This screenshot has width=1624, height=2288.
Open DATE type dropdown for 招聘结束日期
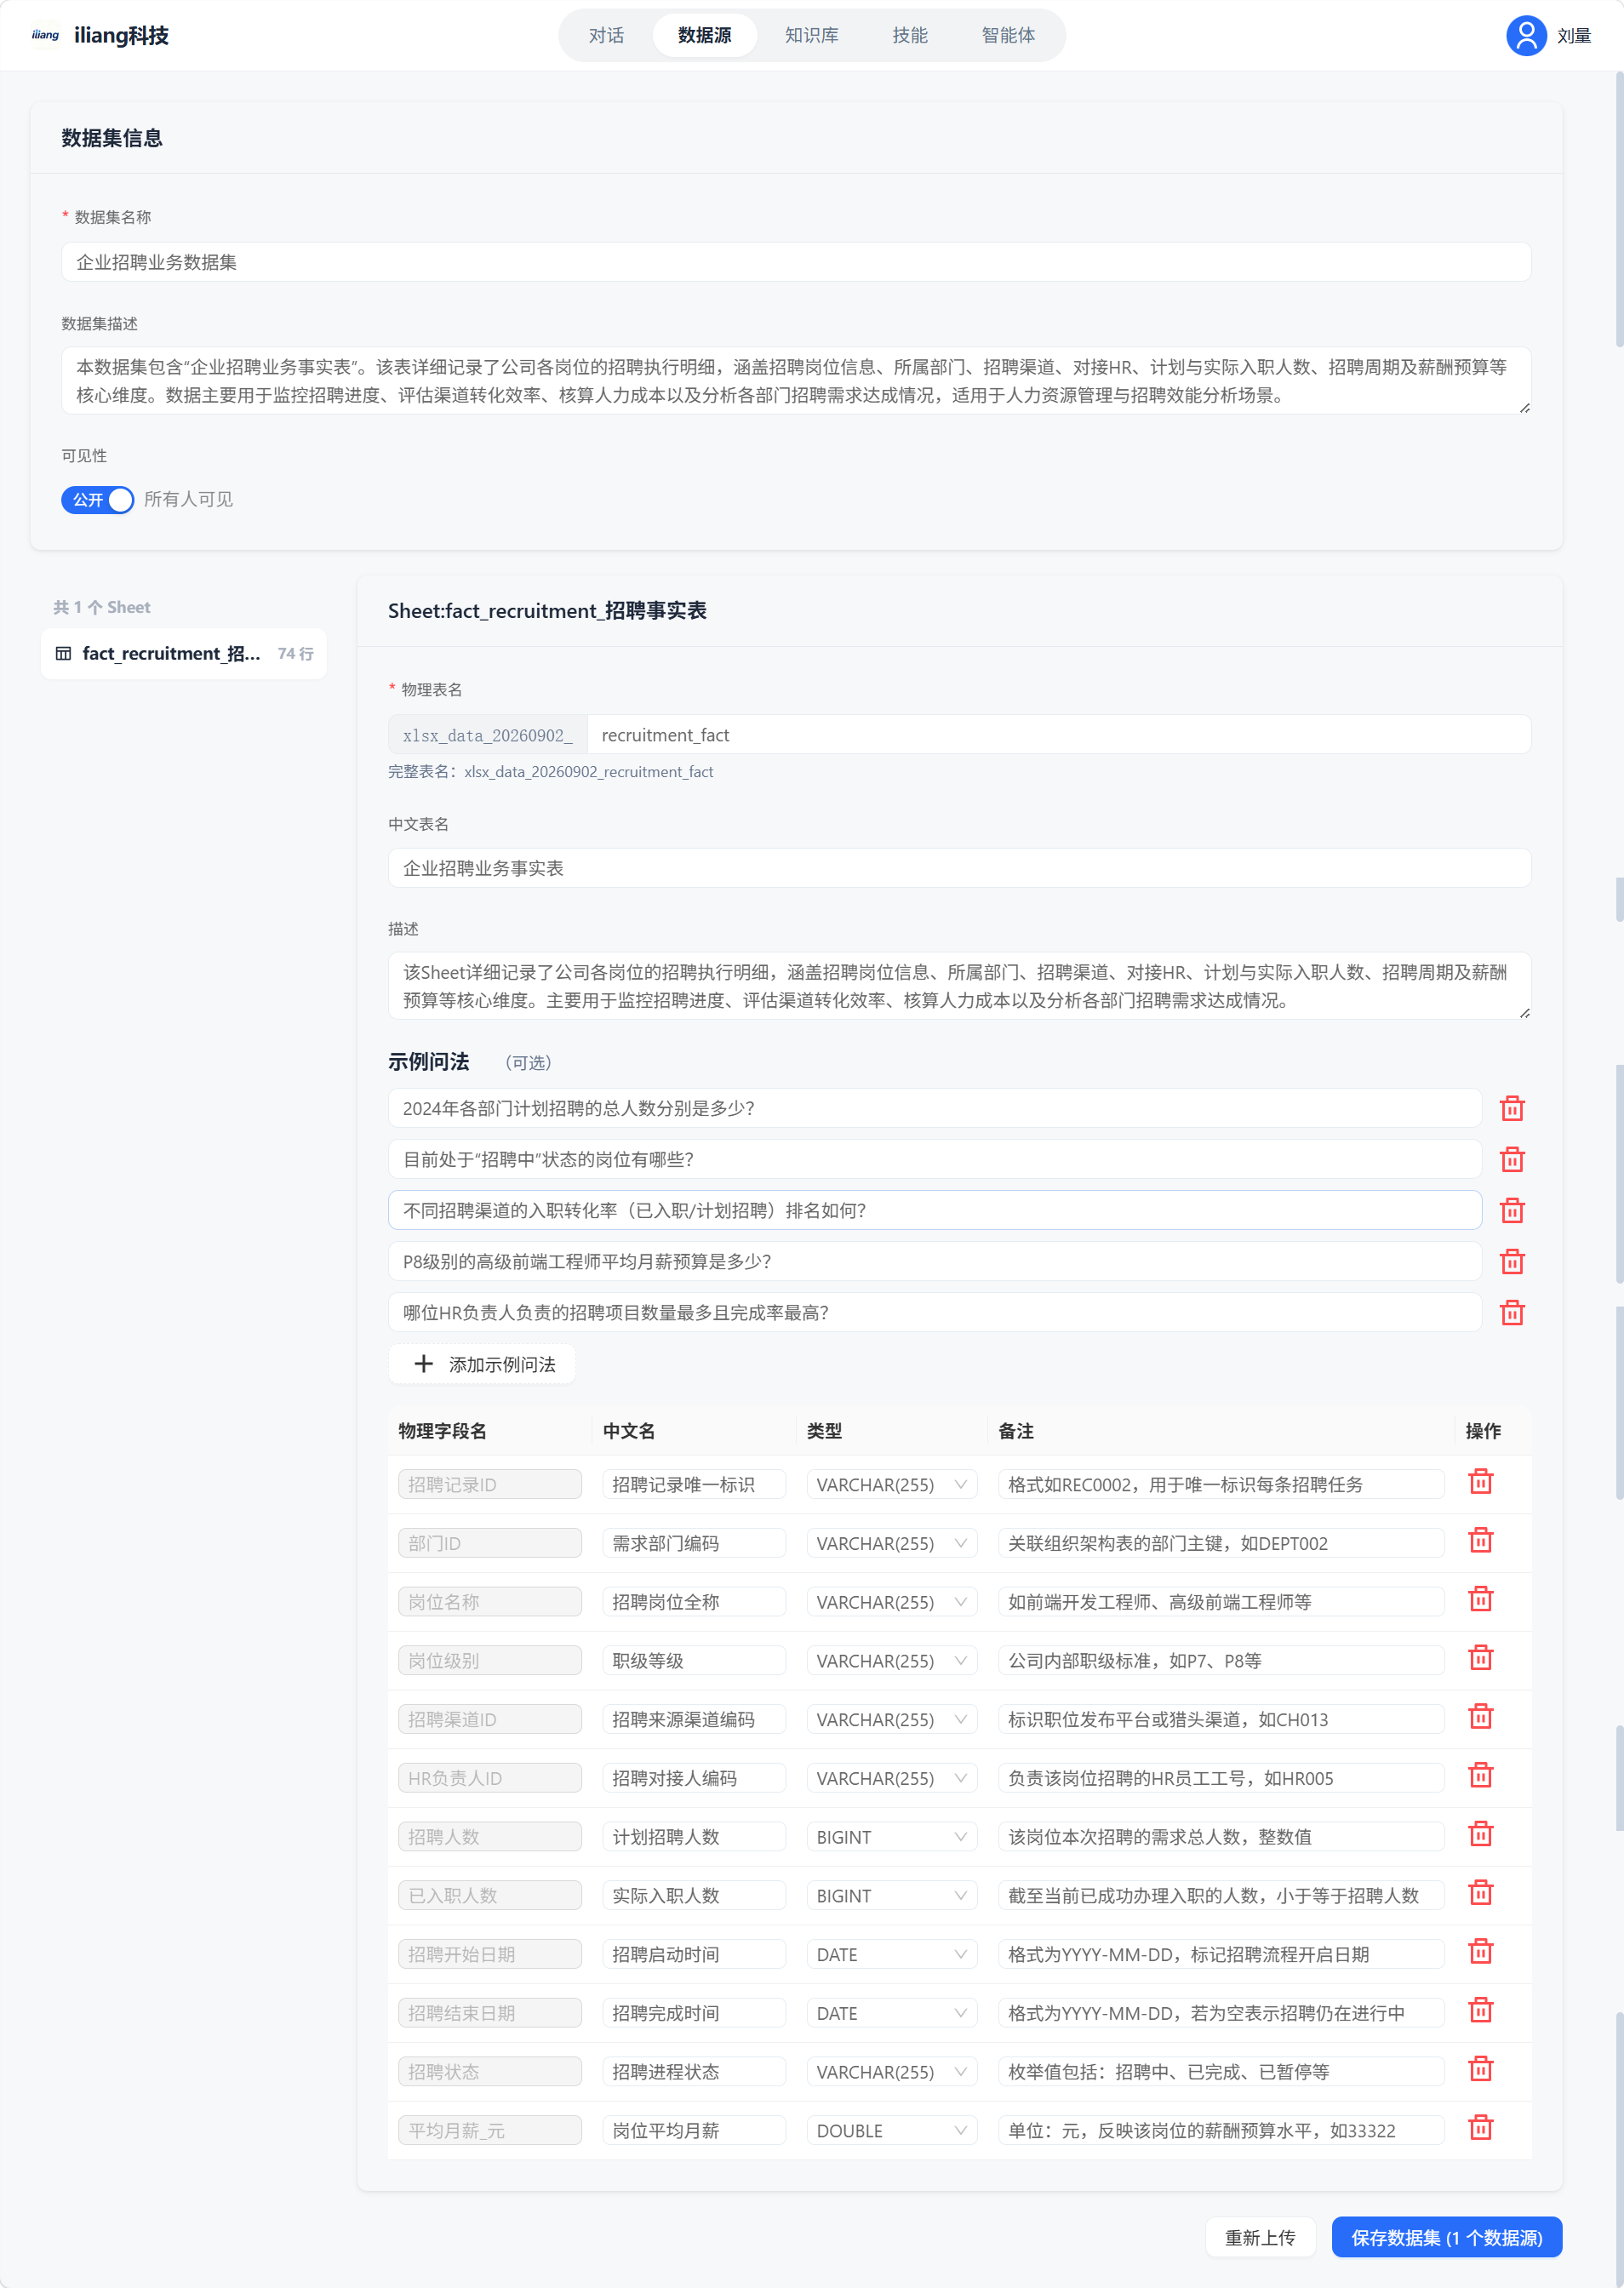pos(891,2013)
